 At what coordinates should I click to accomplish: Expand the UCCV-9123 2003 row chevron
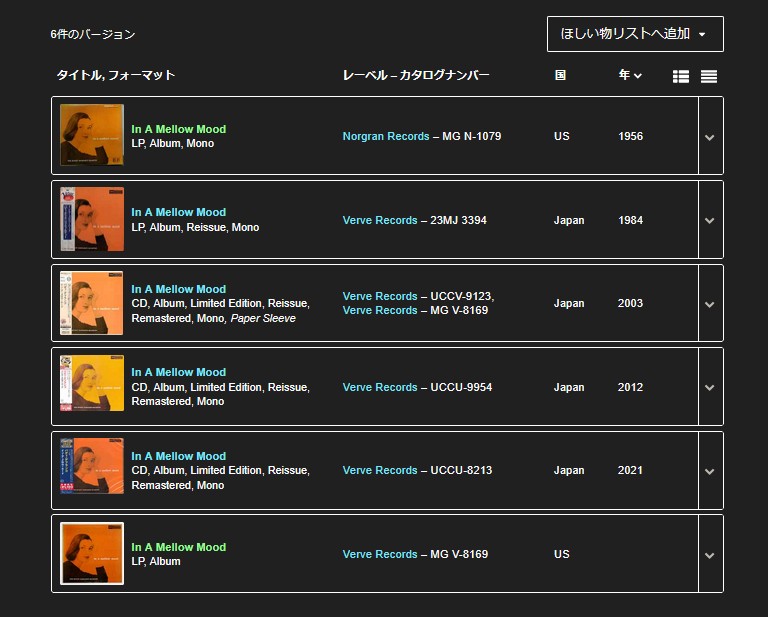tap(709, 305)
